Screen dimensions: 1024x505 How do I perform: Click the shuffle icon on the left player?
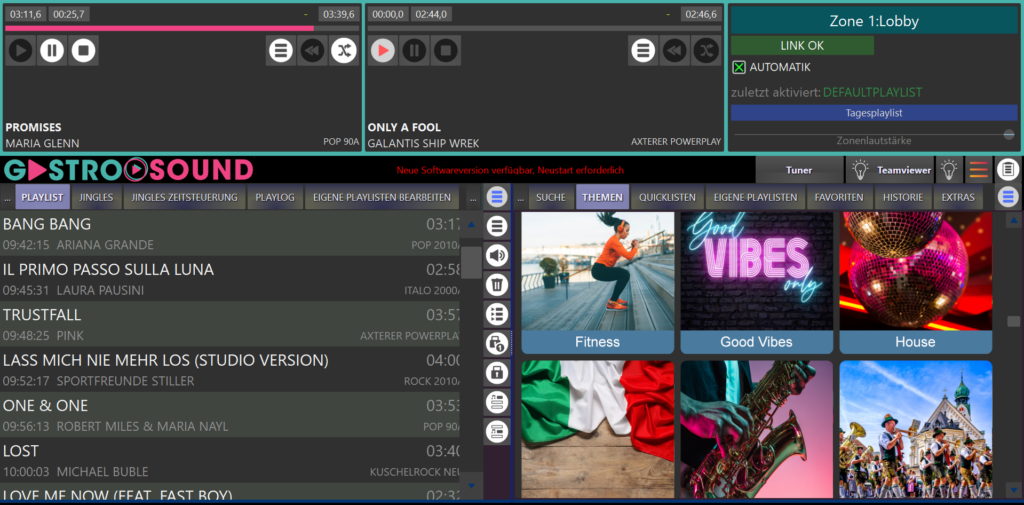click(344, 50)
